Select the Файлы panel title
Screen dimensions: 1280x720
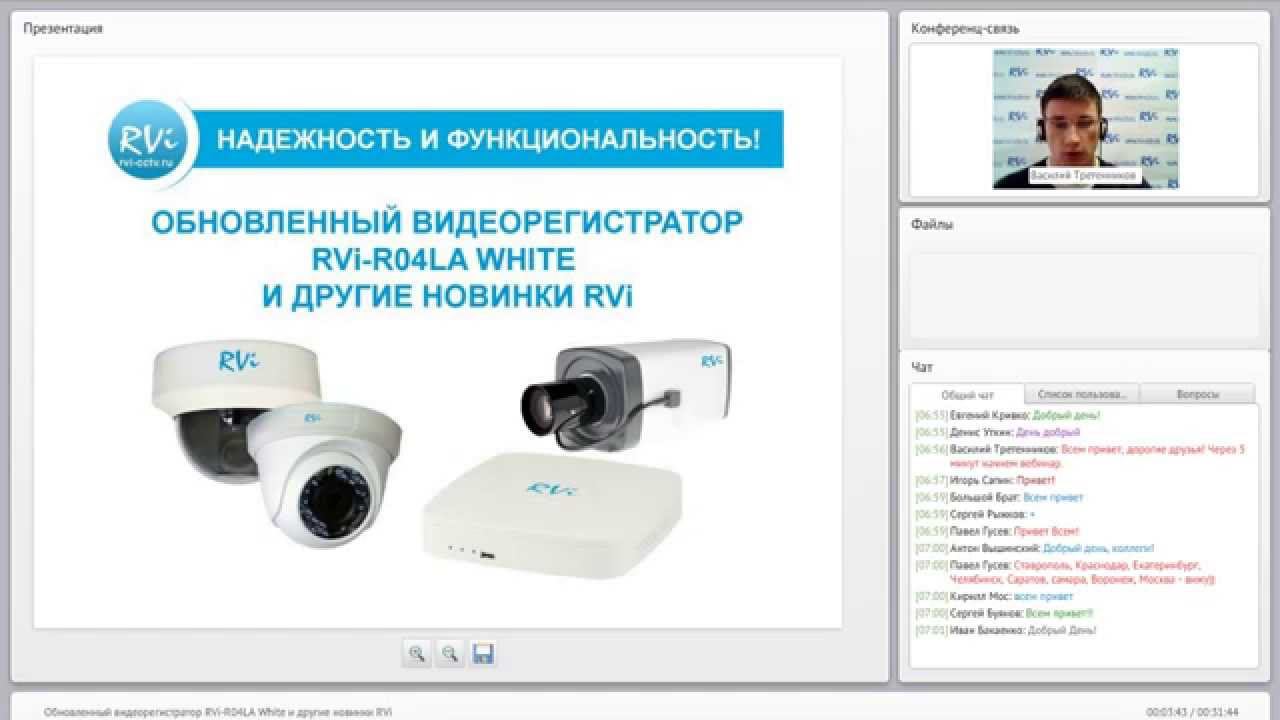[932, 225]
